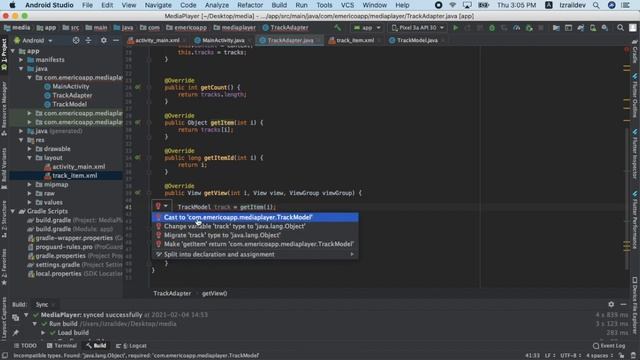Expand the drawable folder
Image resolution: width=640 pixels, height=360 pixels.
point(30,149)
